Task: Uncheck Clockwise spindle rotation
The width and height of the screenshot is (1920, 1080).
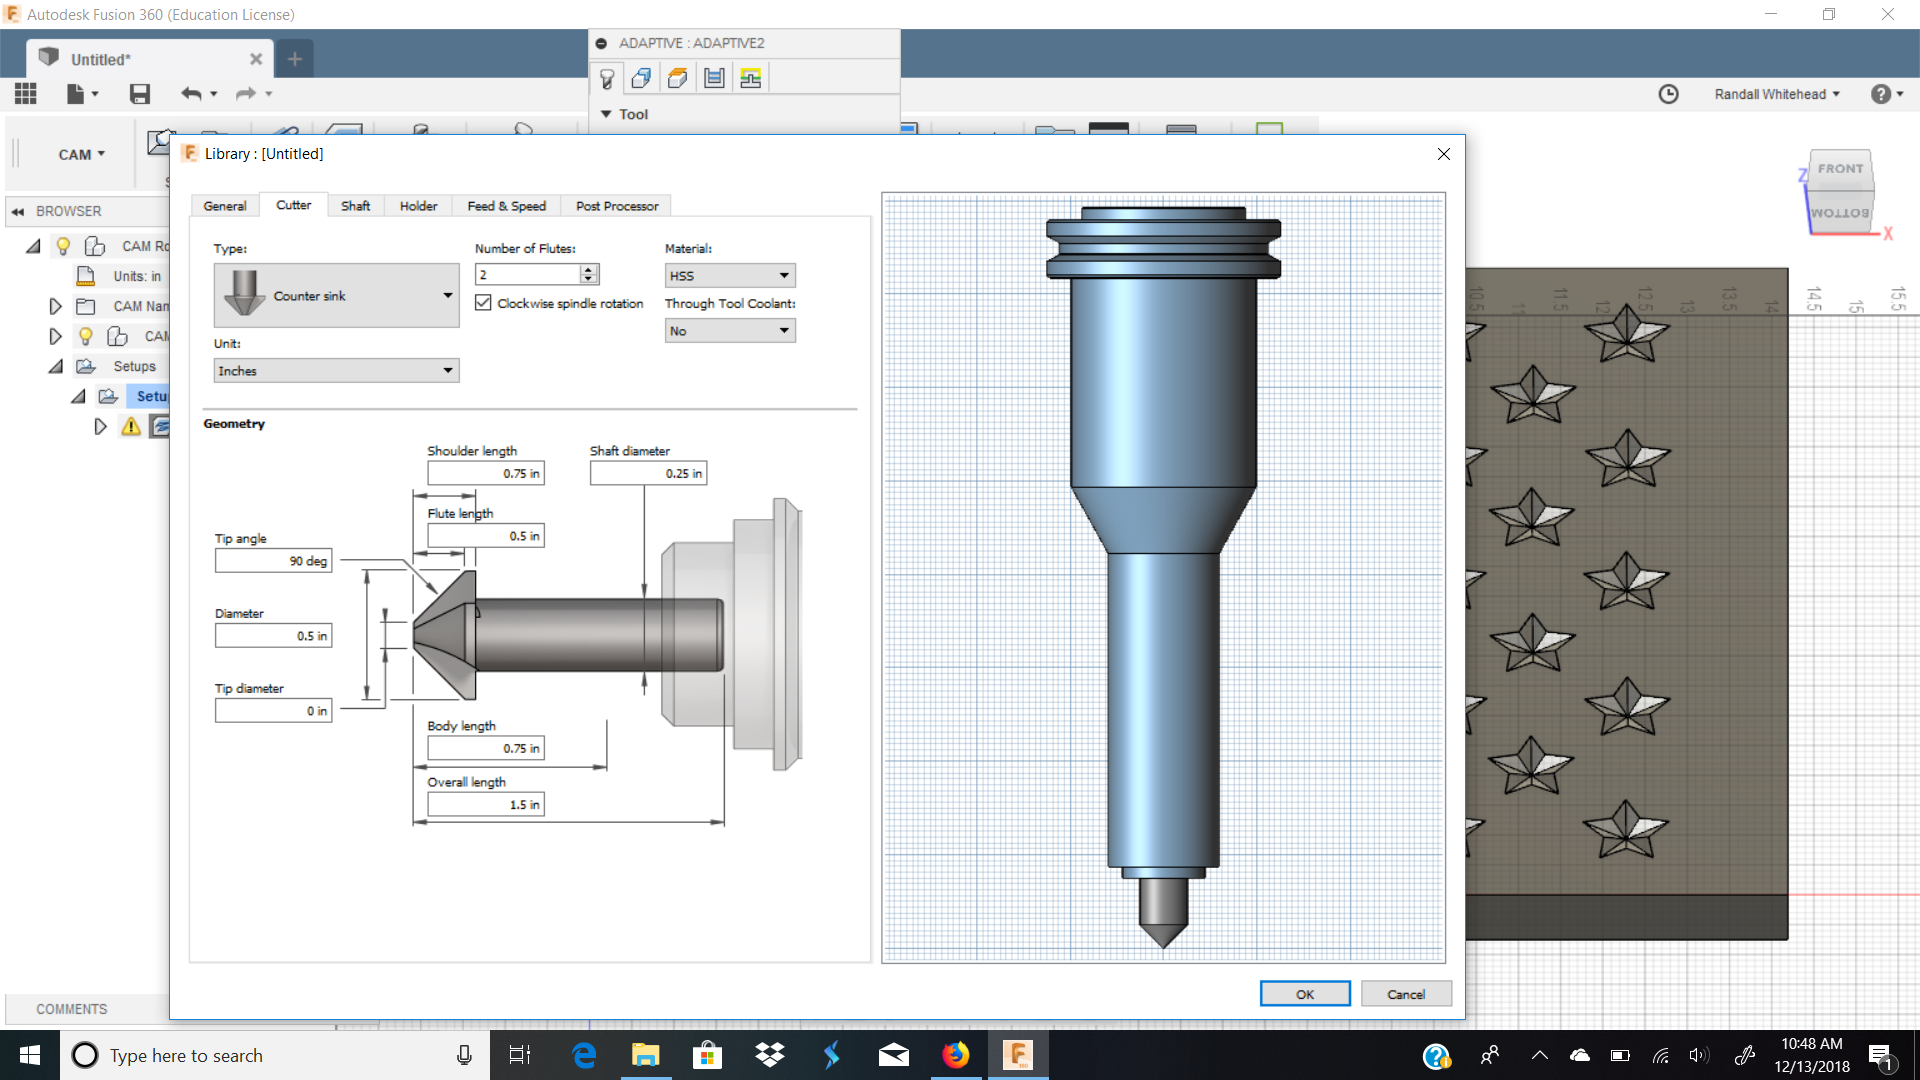Action: [484, 302]
